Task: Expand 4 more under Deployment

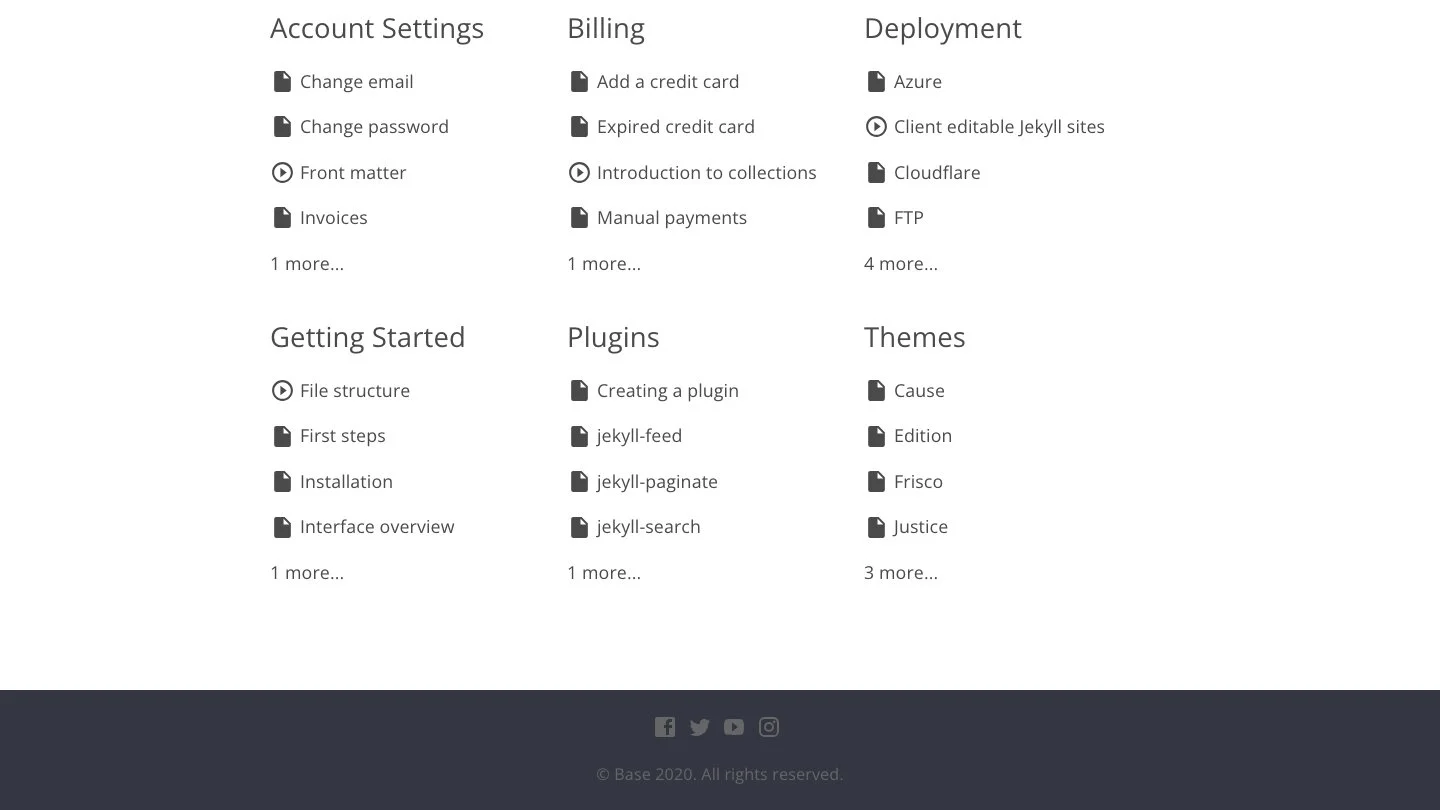Action: [901, 264]
